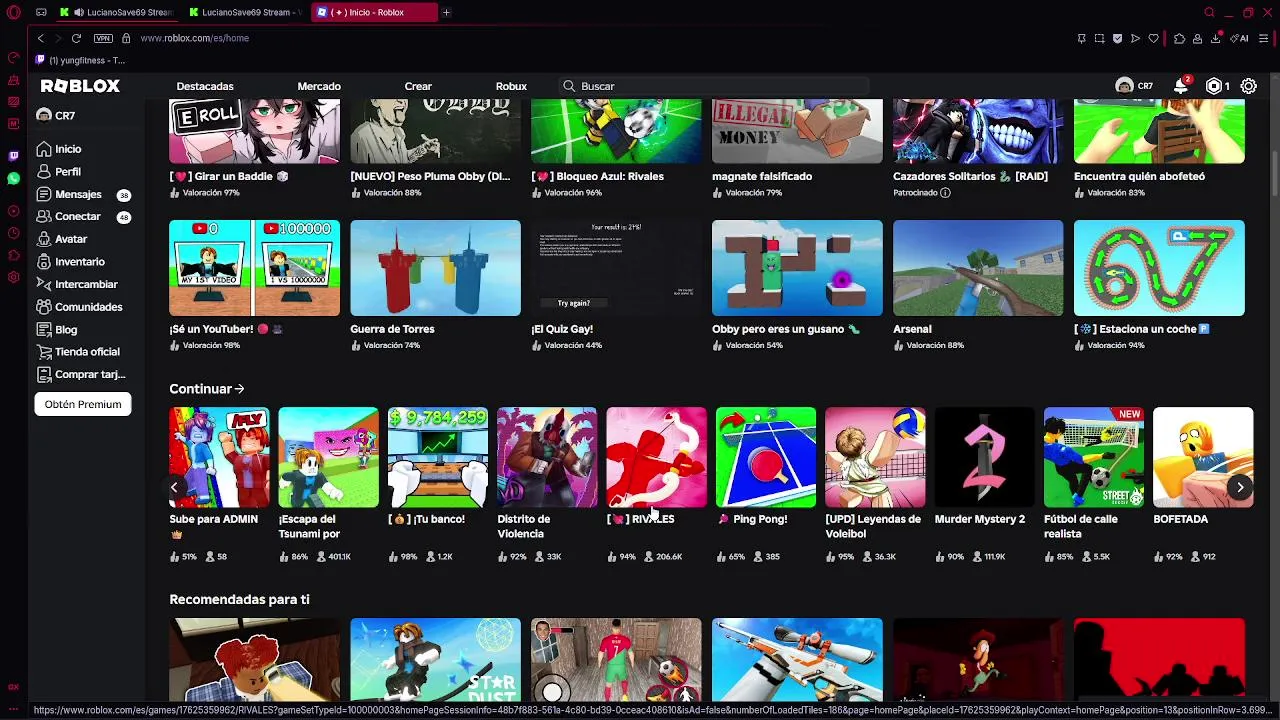This screenshot has height=720, width=1280.
Task: Open the Distrito de Violencia game
Action: [547, 457]
